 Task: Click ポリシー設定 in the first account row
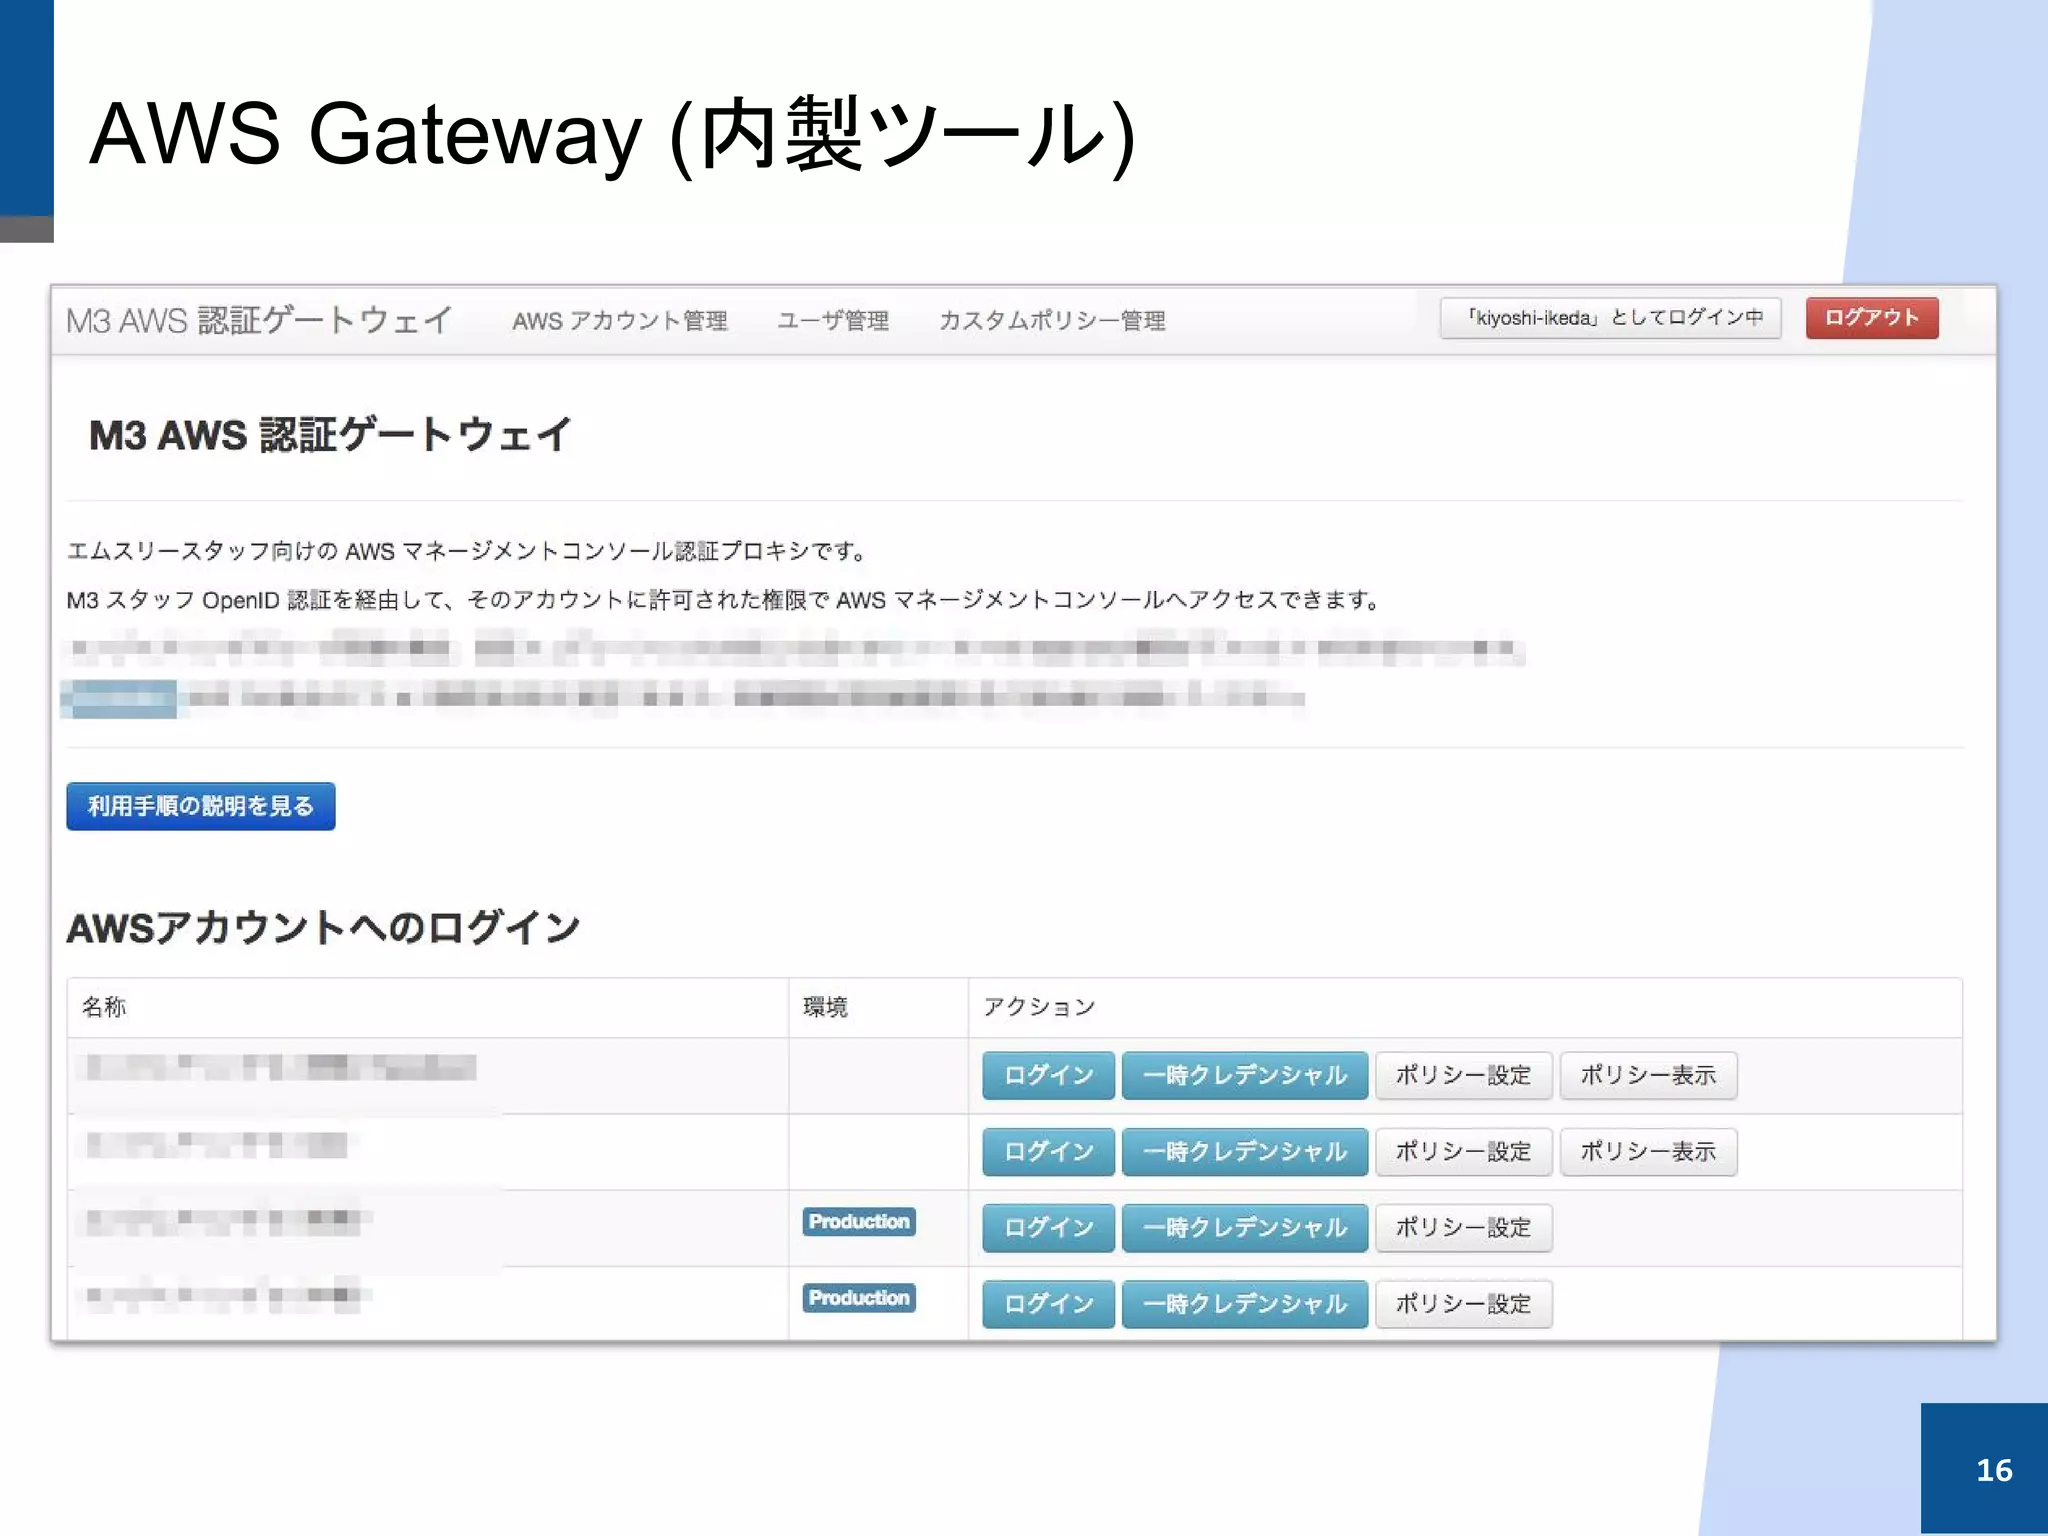point(1463,1075)
